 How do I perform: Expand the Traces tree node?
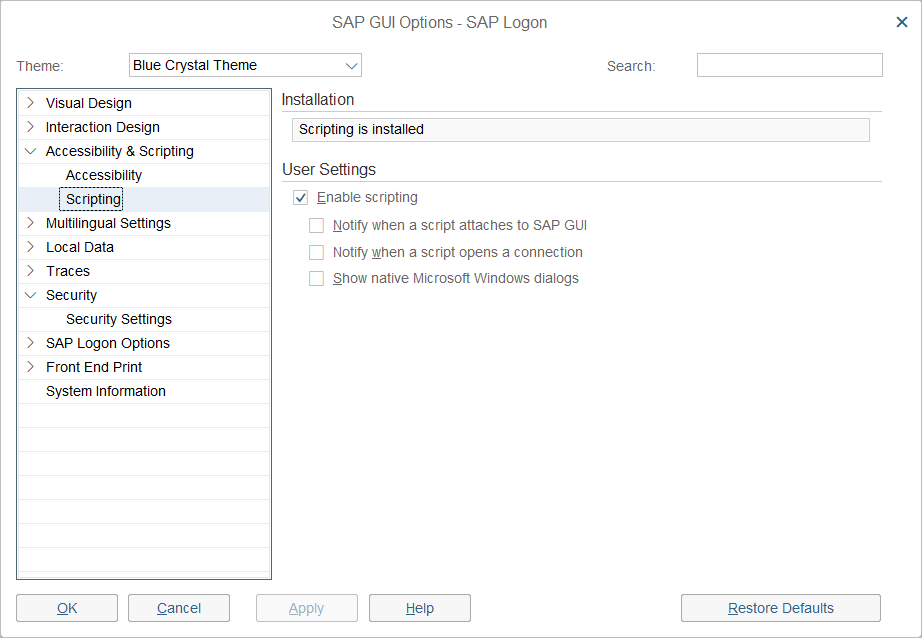coord(31,270)
